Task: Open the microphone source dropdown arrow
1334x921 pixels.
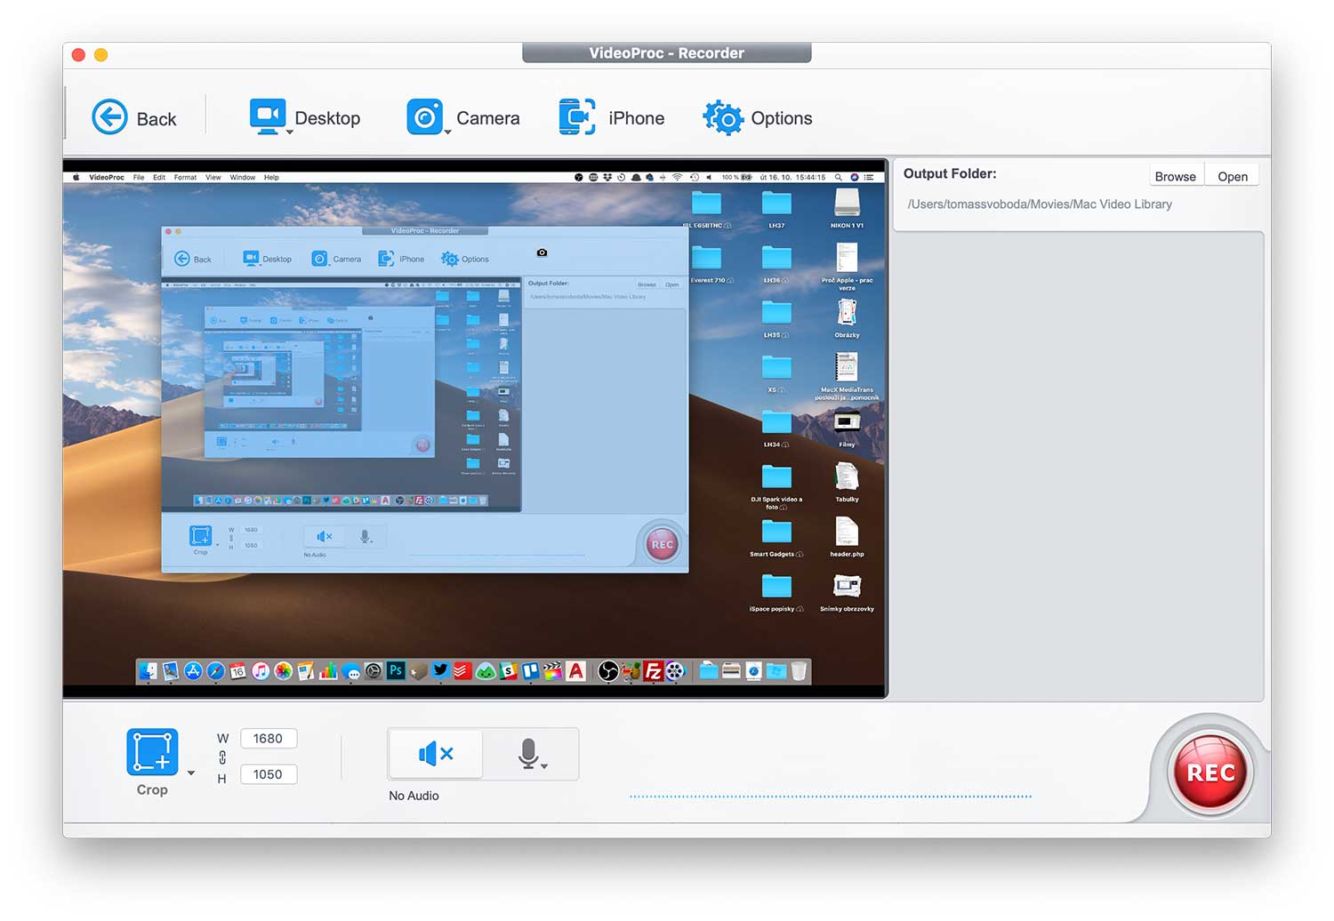Action: tap(545, 766)
